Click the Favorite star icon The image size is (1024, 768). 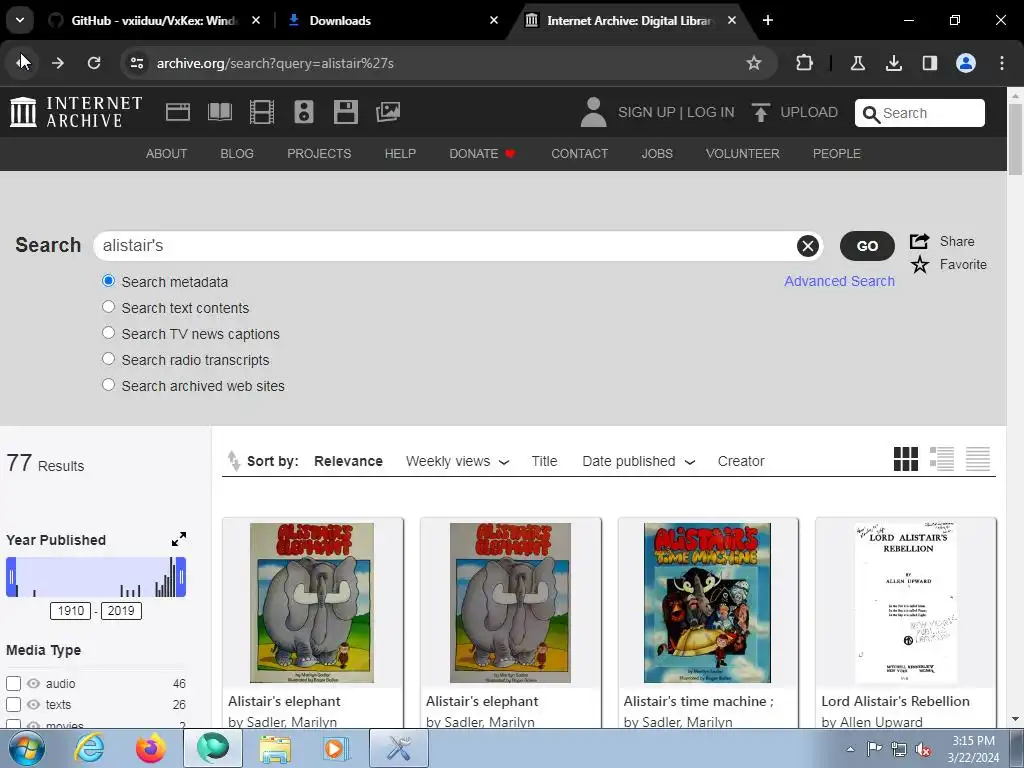920,264
